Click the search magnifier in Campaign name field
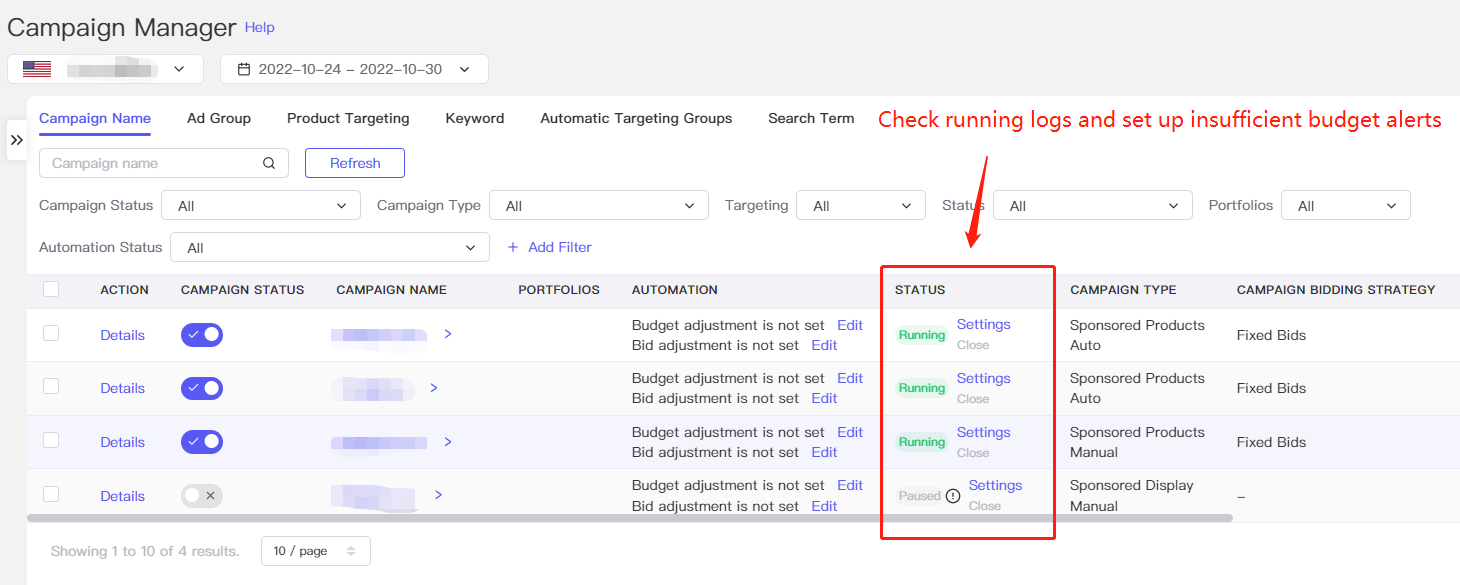Image resolution: width=1460 pixels, height=585 pixels. (x=269, y=163)
